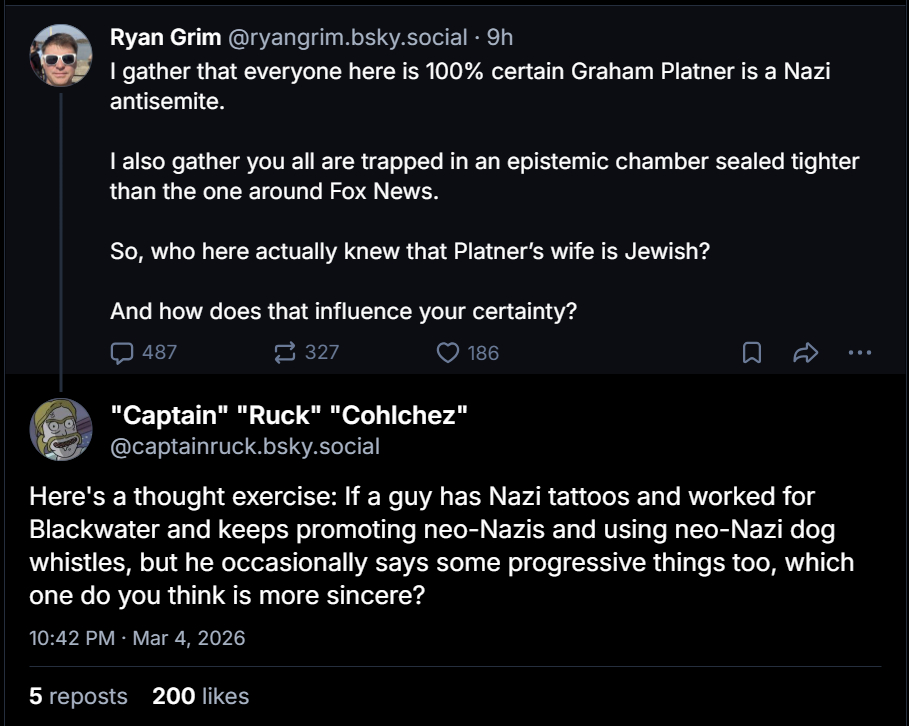The image size is (909, 726).
Task: Click the 186 likes count
Action: click(483, 352)
